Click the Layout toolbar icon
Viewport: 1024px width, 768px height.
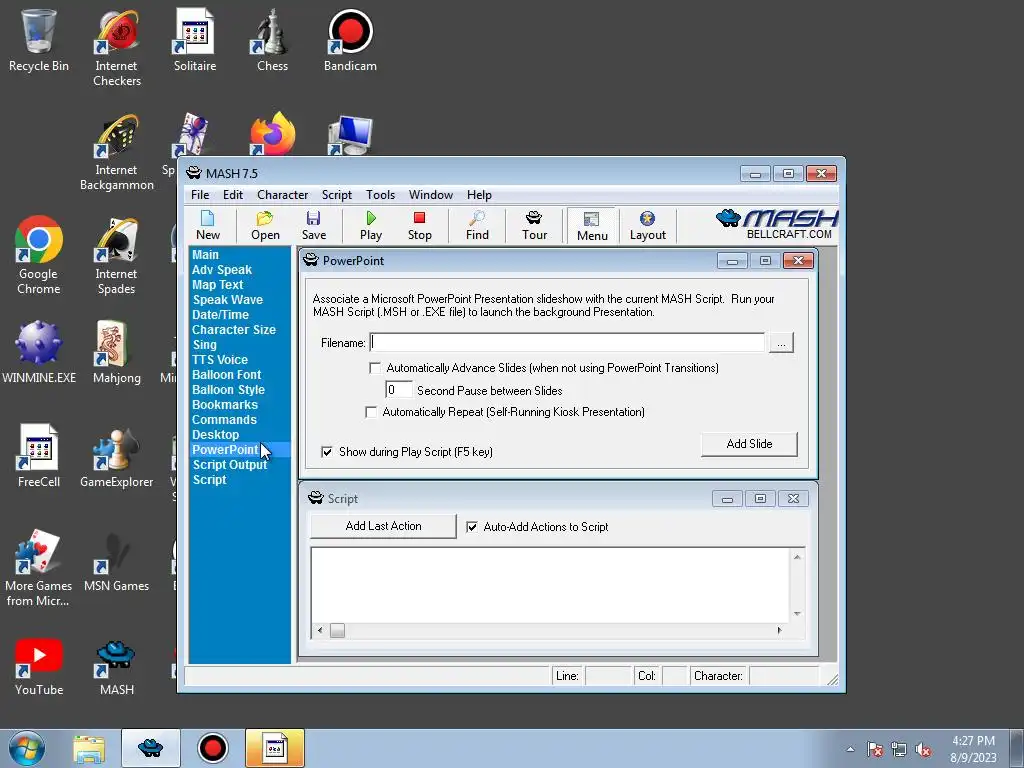pos(647,225)
